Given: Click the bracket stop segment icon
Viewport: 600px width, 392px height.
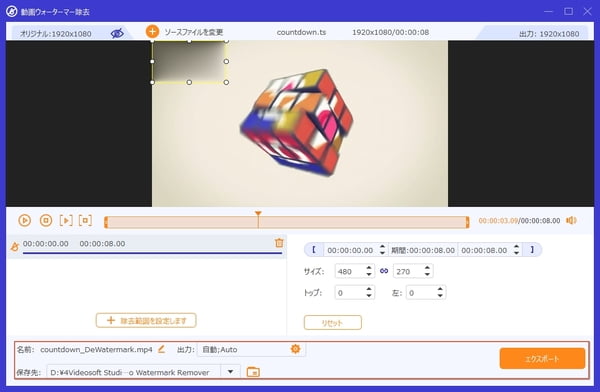Looking at the screenshot, I should [85, 220].
